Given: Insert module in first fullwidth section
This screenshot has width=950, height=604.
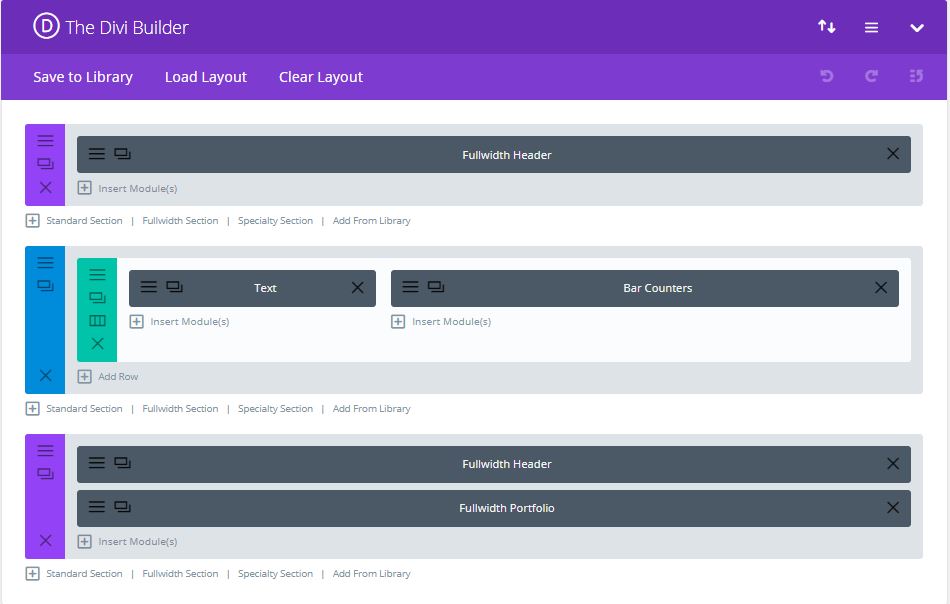Looking at the screenshot, I should pyautogui.click(x=128, y=188).
